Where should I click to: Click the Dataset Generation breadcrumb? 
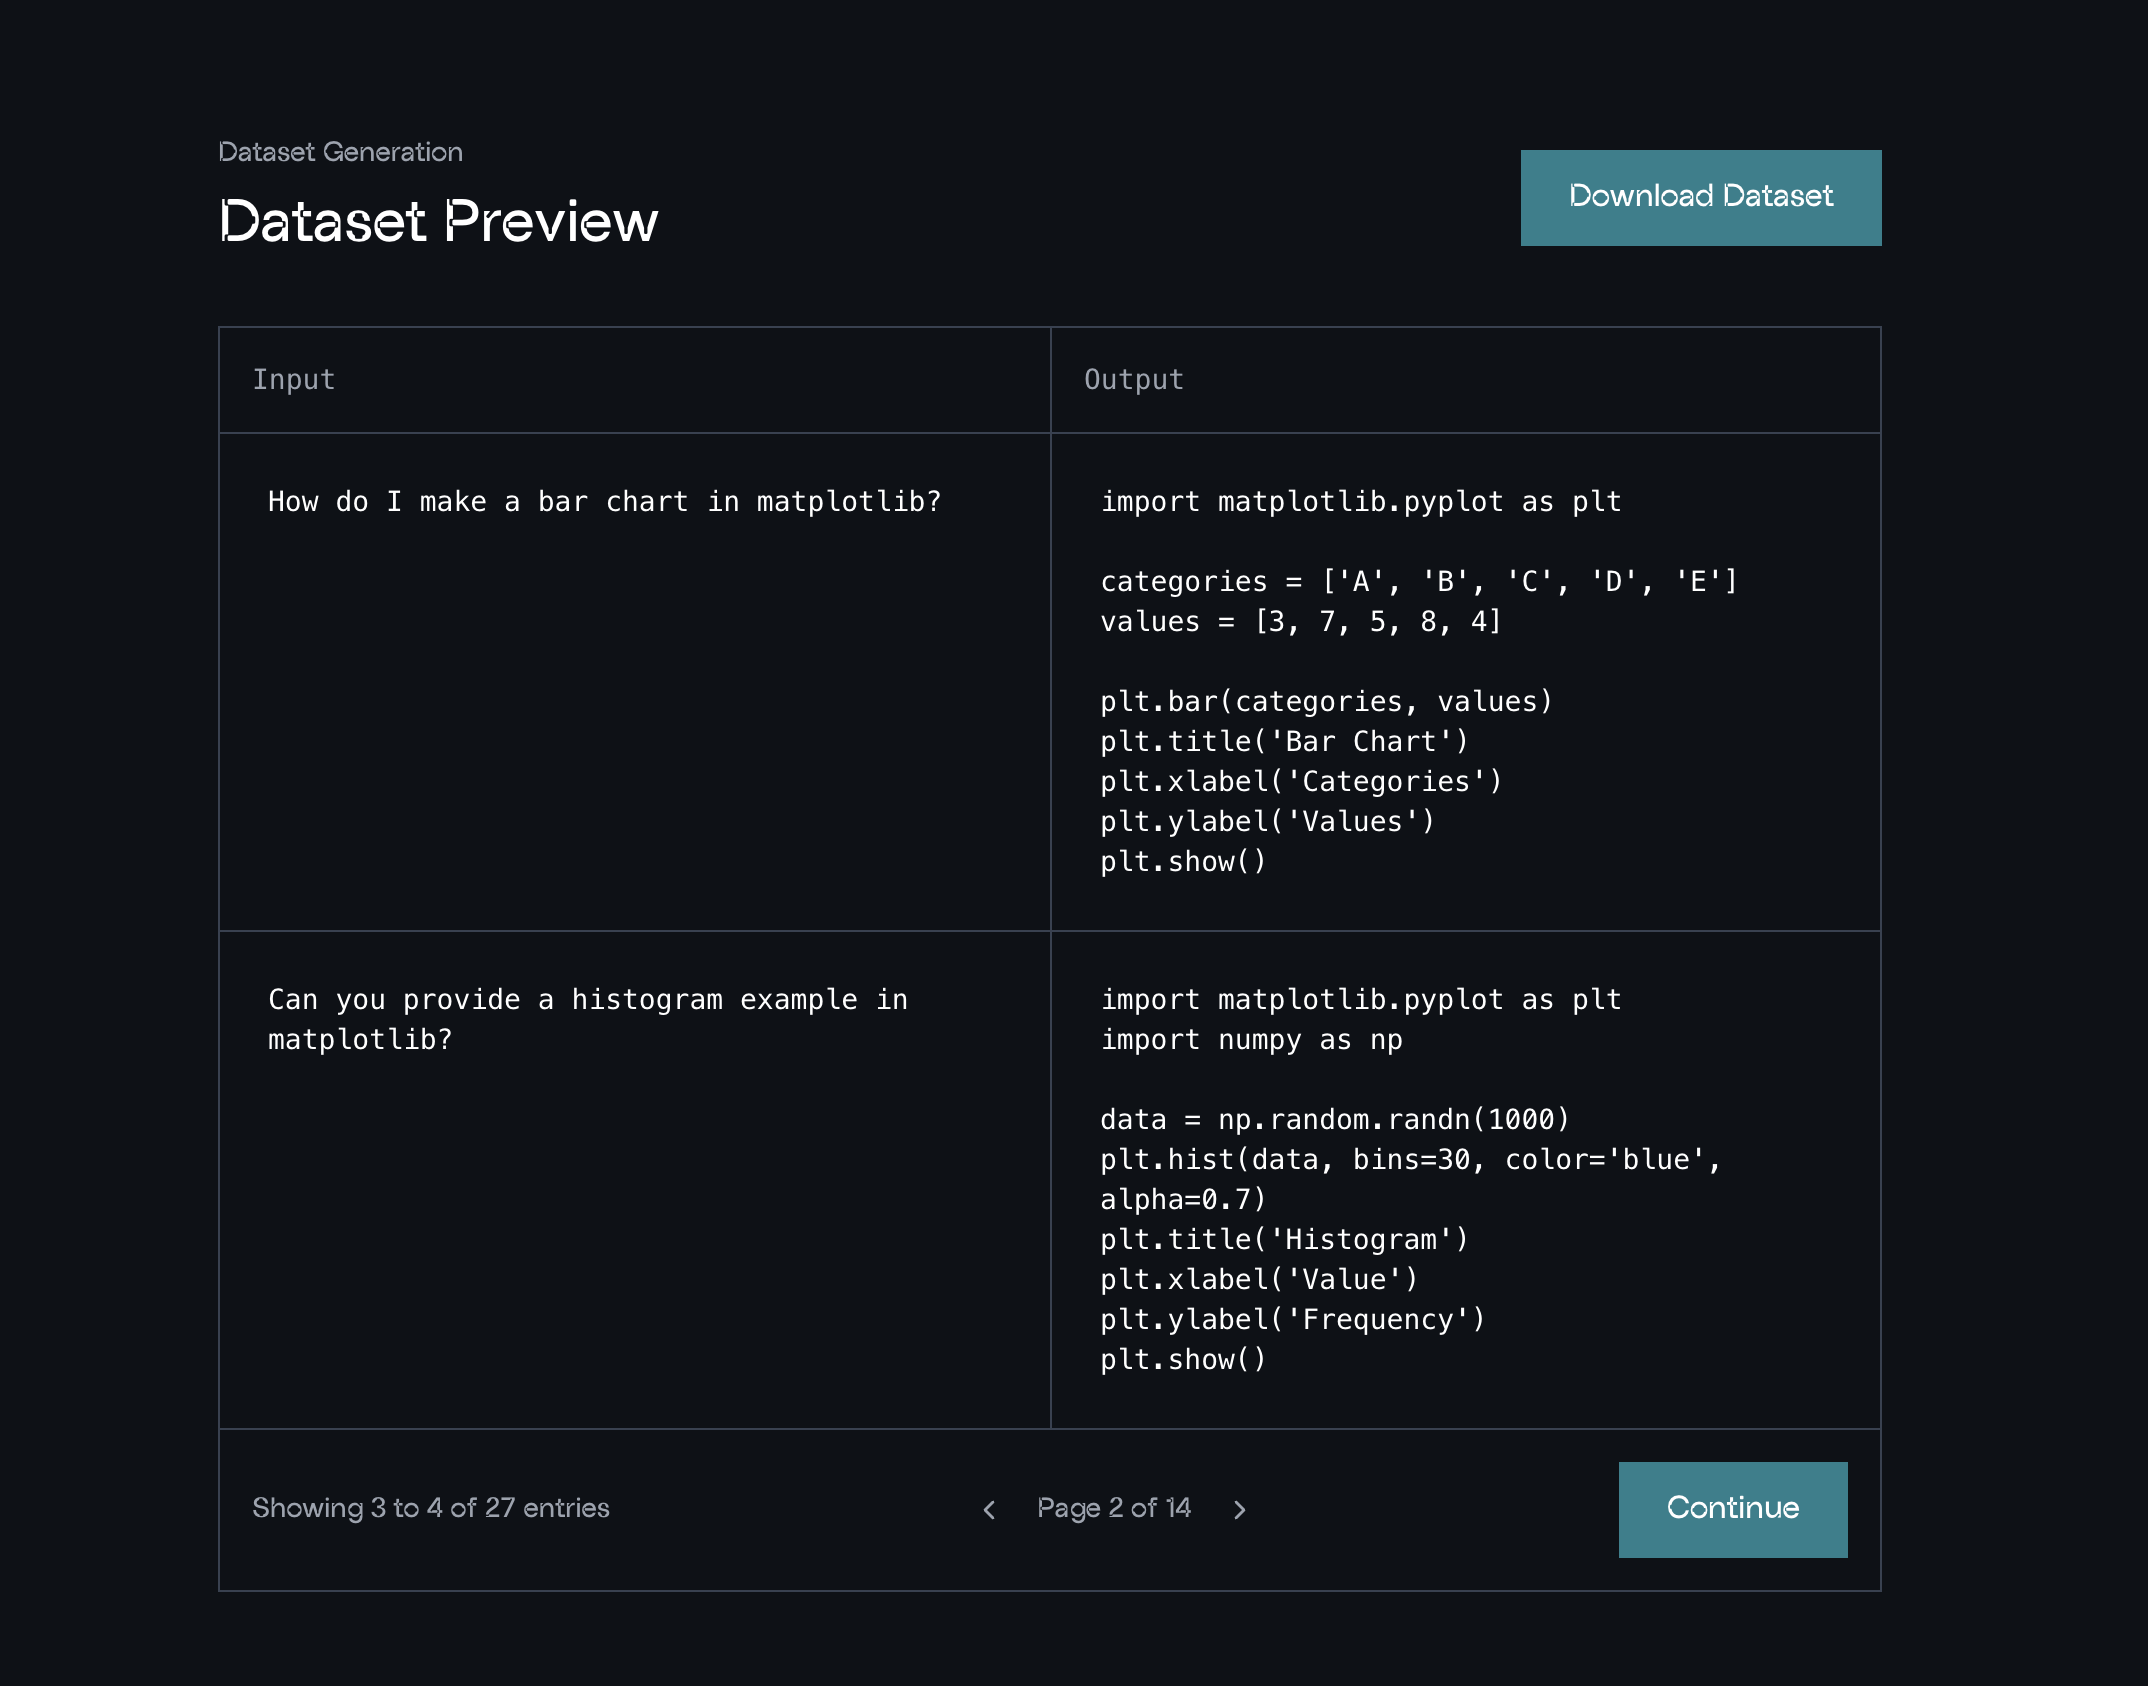(x=340, y=152)
